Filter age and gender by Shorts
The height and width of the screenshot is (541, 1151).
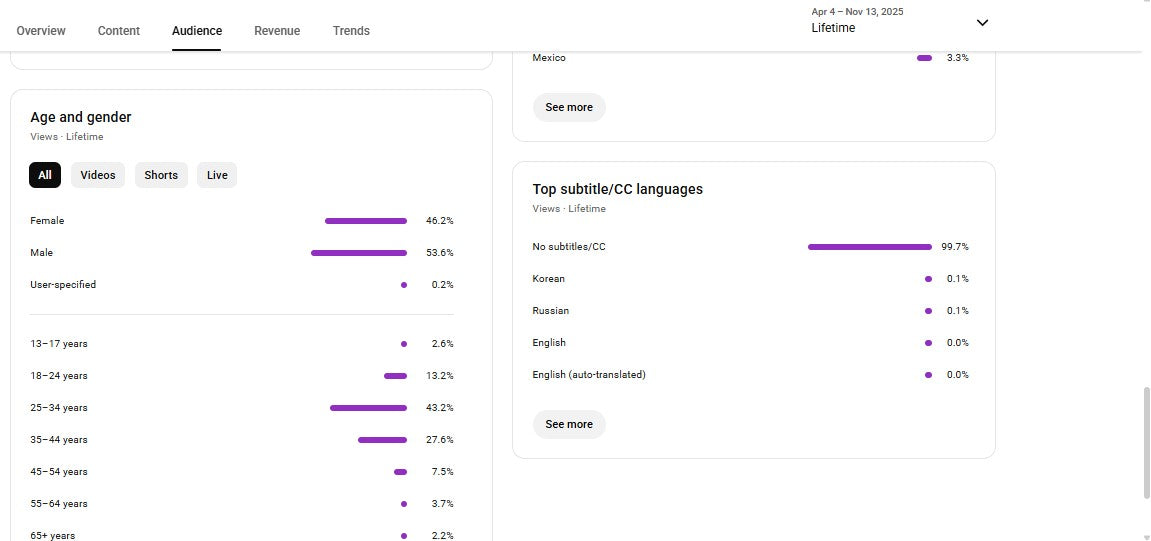tap(161, 175)
